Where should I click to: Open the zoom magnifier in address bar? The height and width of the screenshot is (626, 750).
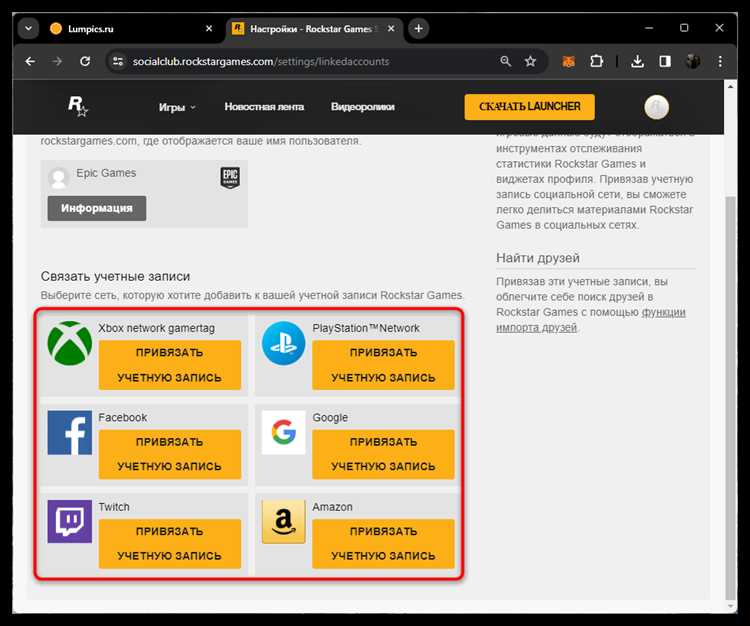click(x=506, y=61)
